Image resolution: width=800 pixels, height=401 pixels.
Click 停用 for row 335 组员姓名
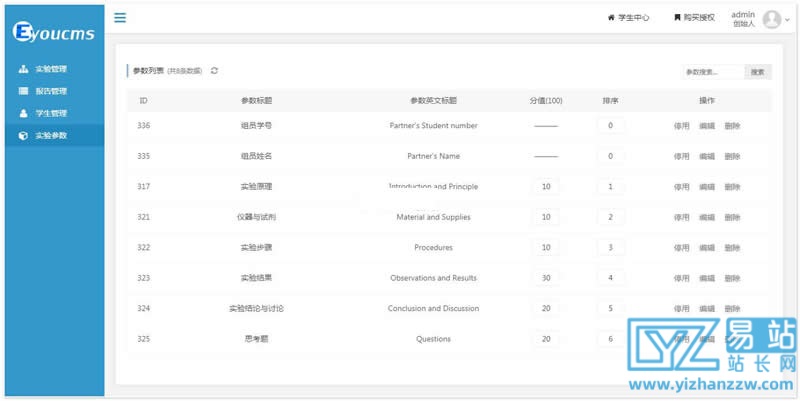(x=681, y=156)
